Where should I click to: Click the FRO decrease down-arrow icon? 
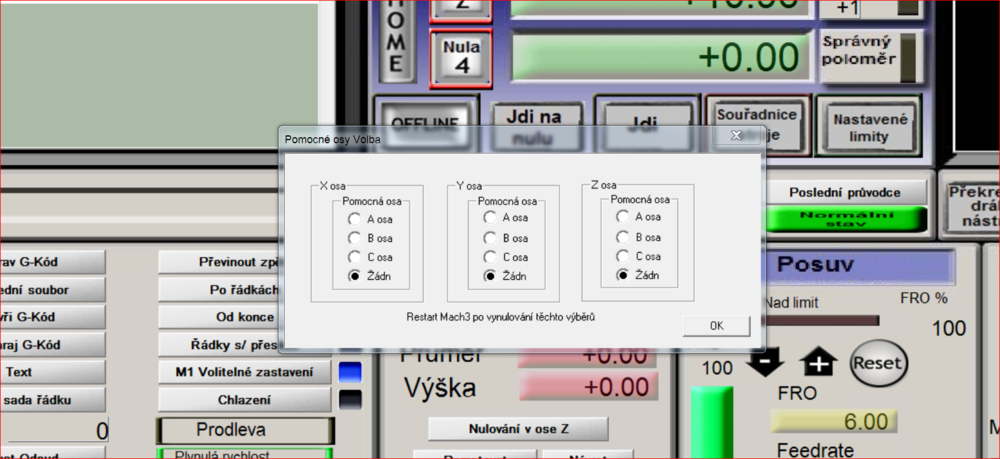pyautogui.click(x=765, y=362)
